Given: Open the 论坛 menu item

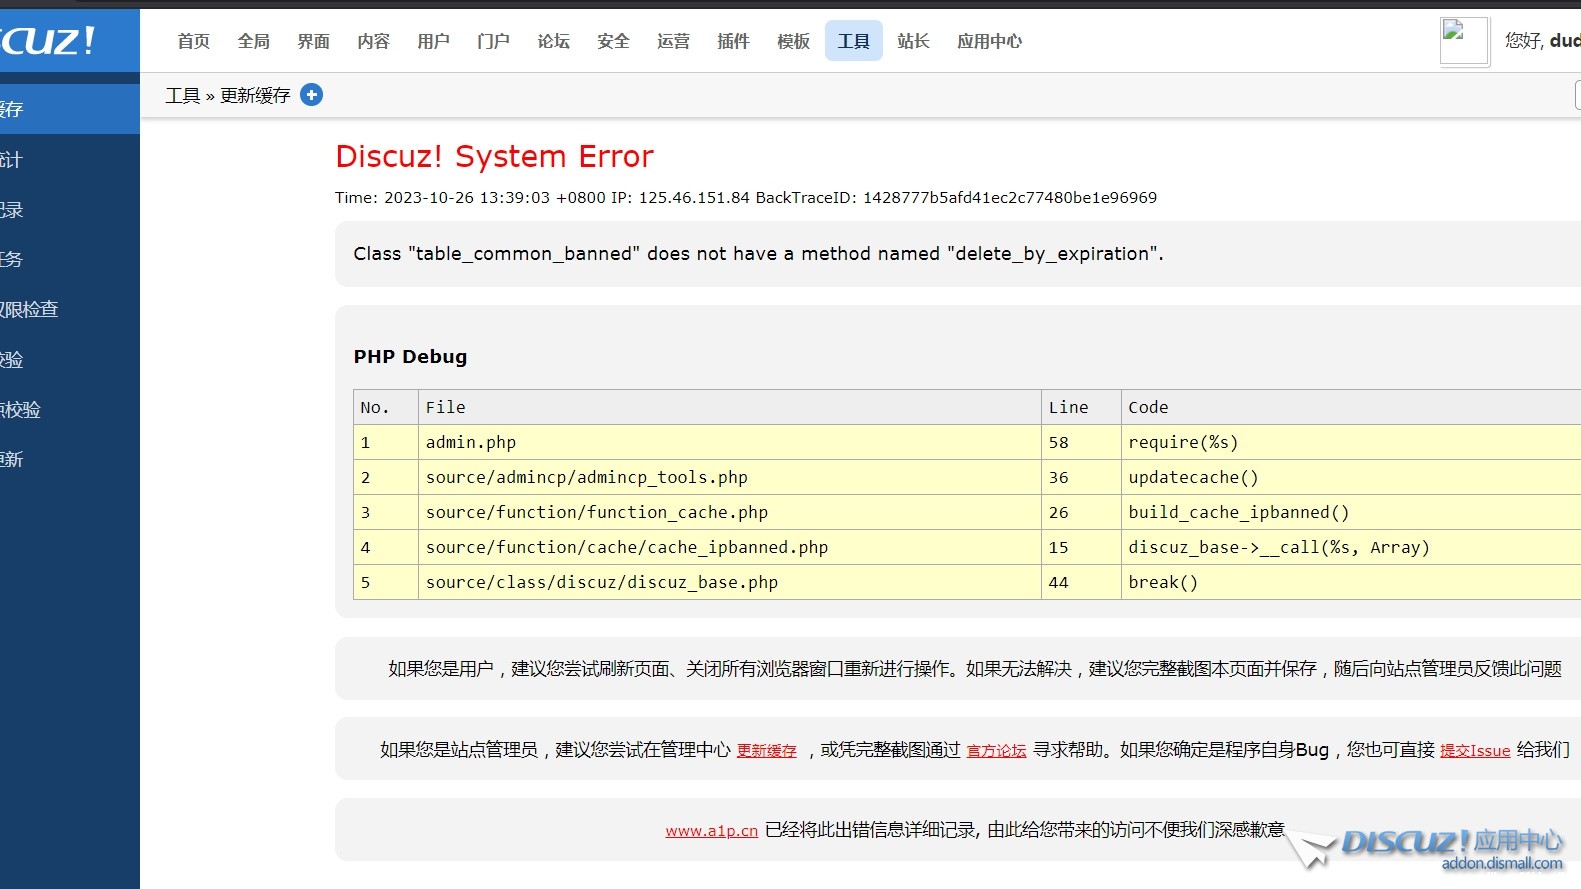Looking at the screenshot, I should [554, 41].
